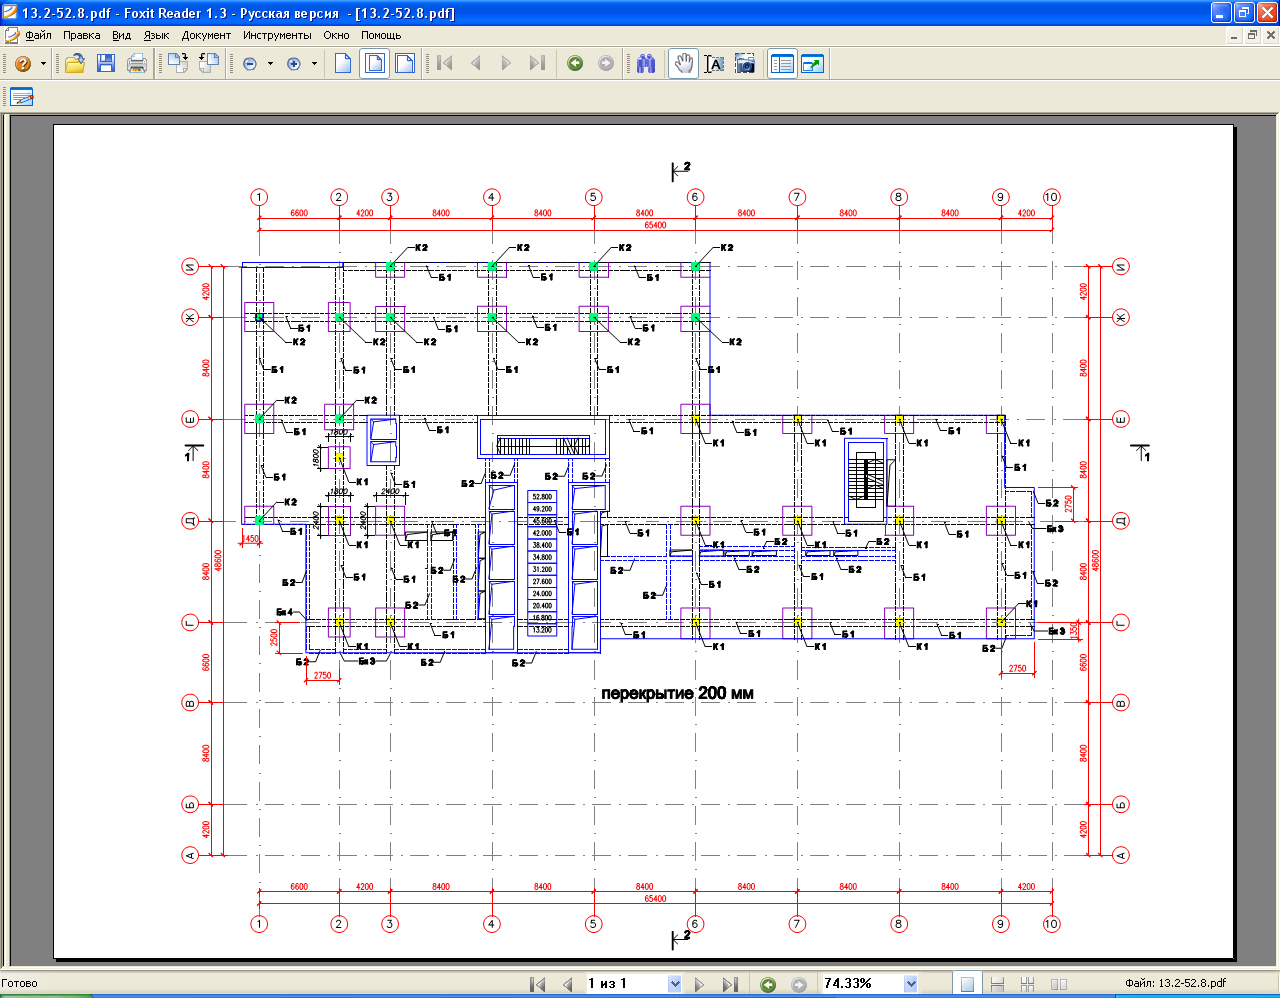Image resolution: width=1280 pixels, height=998 pixels.
Task: Select the Hand tool
Action: 683,64
